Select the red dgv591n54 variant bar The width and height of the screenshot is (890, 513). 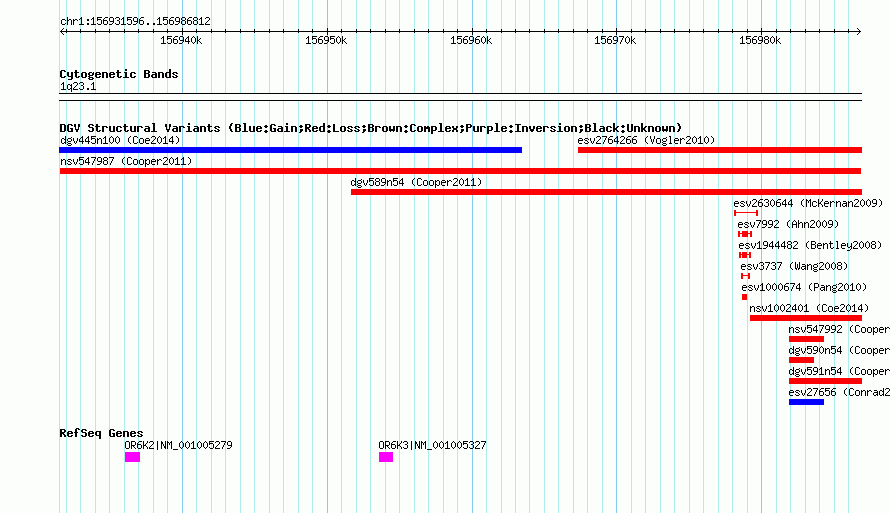[x=825, y=381]
